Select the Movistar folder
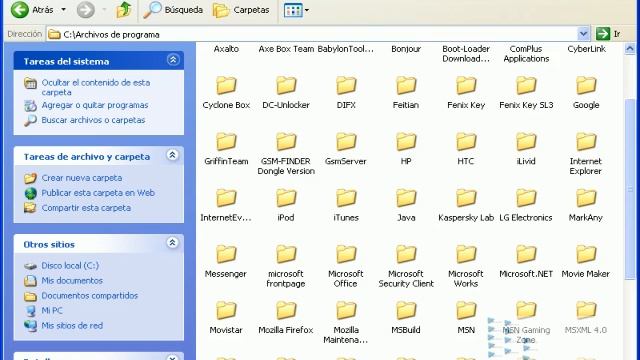Viewport: 640px width, 360px height. coord(226,318)
